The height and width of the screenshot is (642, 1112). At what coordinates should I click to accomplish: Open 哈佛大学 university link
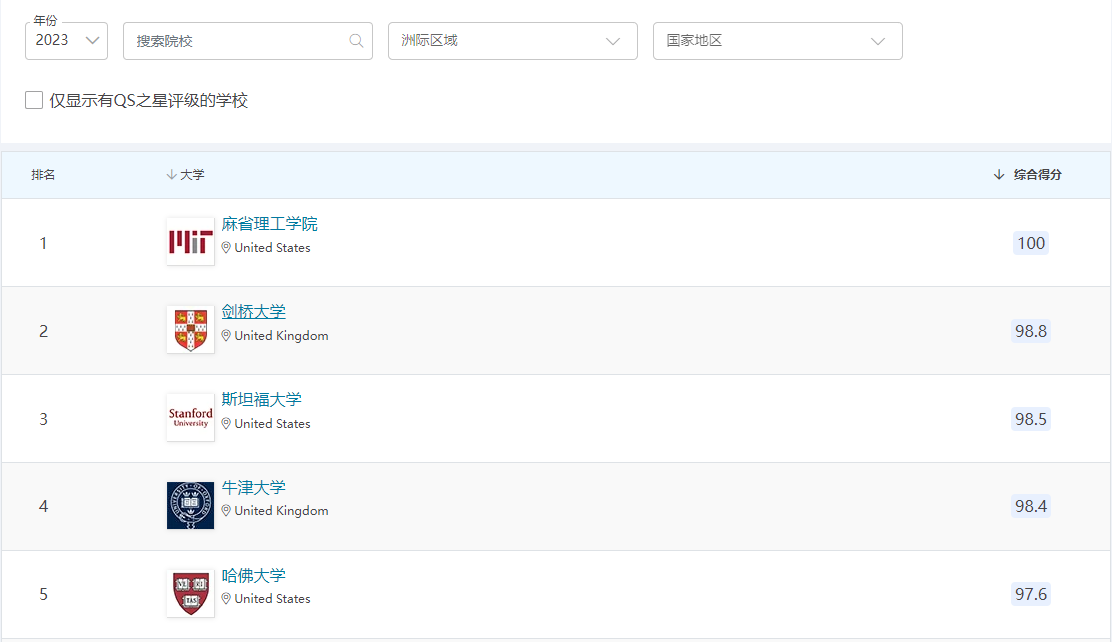tap(253, 575)
